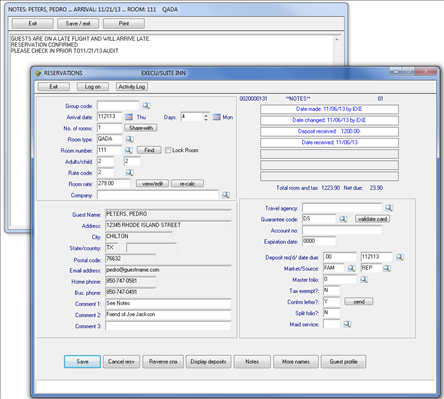Screen dimensions: 444x399
Task: Click the Room rate field 279.00
Action: [x=114, y=184]
